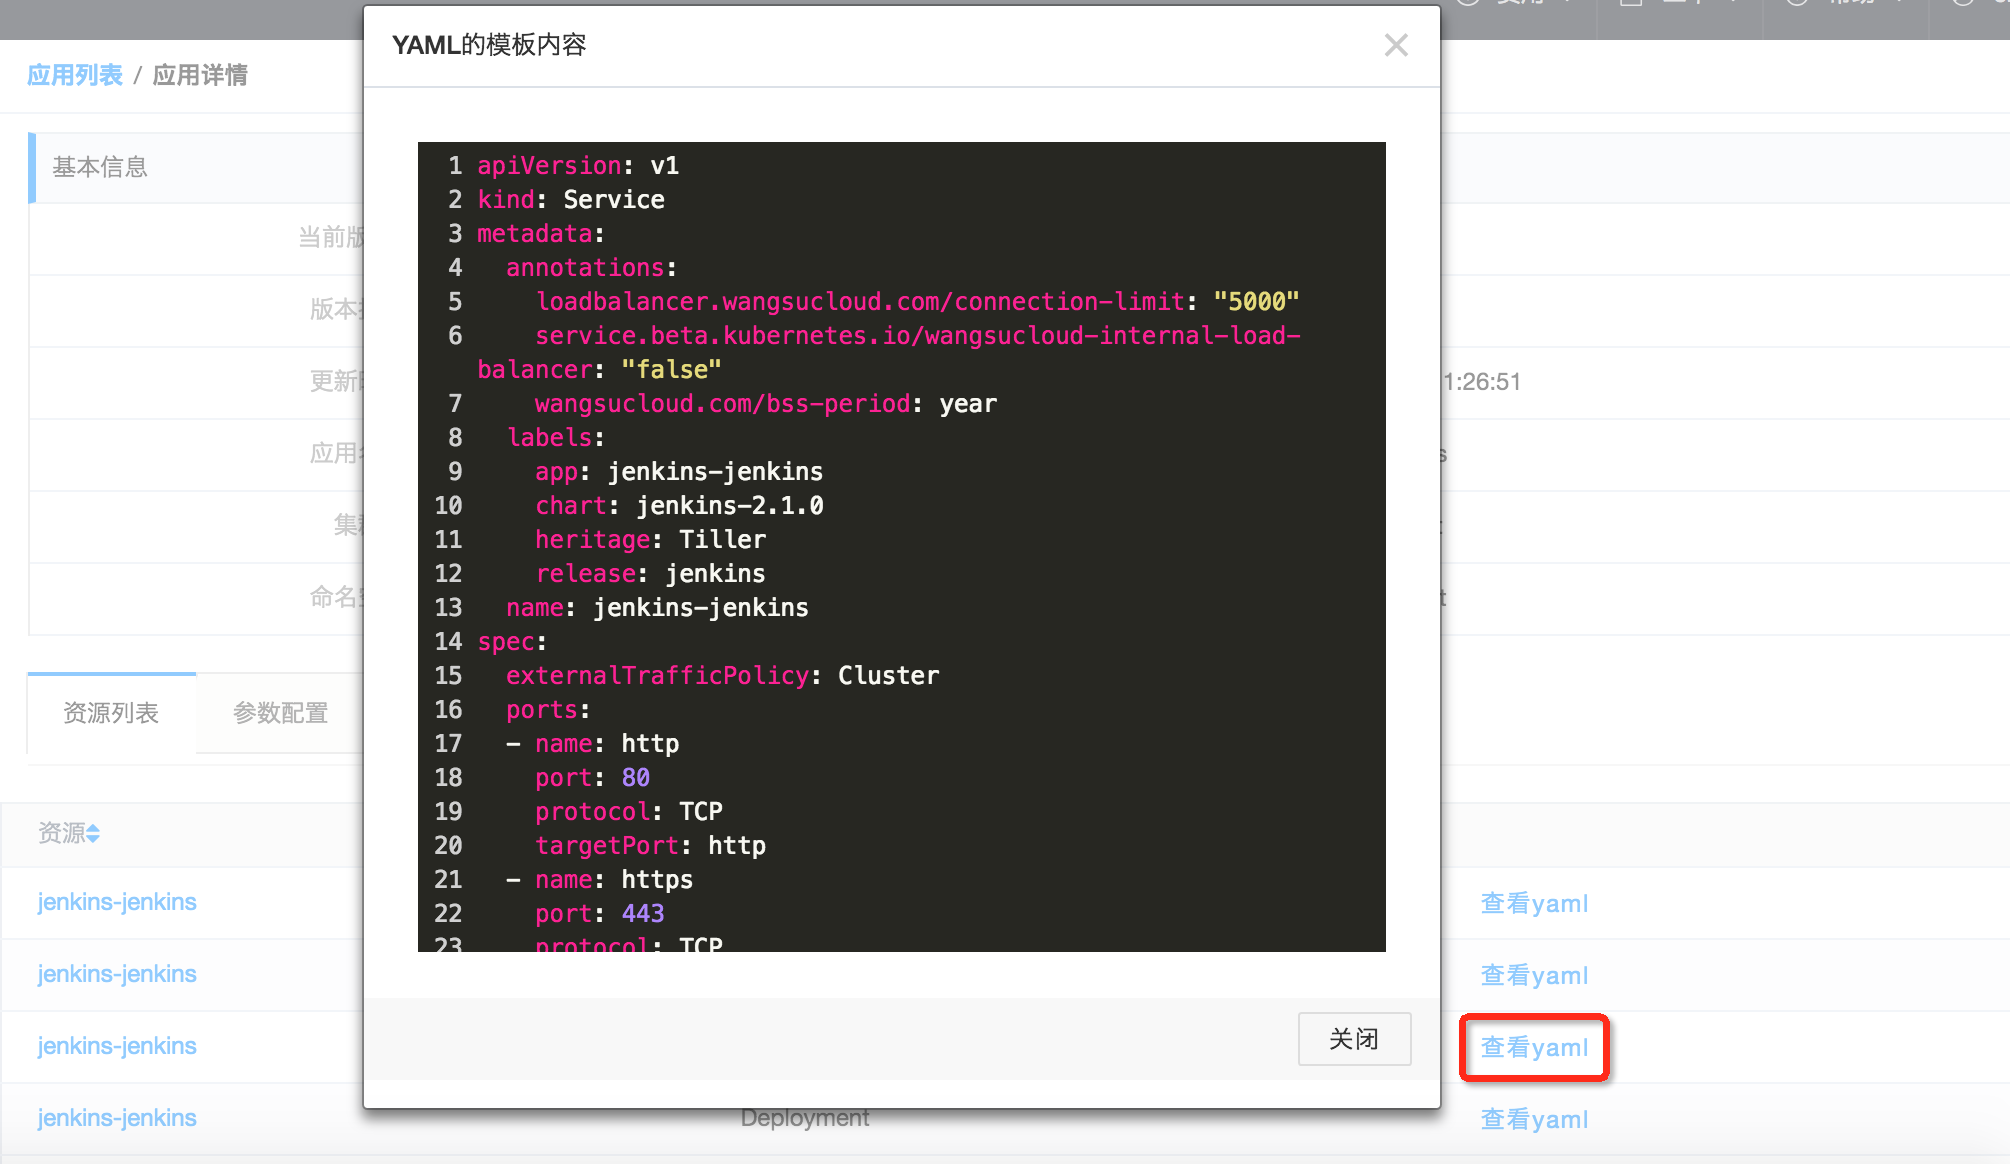Click 查看yaml in the first row
Screen dimensions: 2010x1164
pyautogui.click(x=1534, y=904)
